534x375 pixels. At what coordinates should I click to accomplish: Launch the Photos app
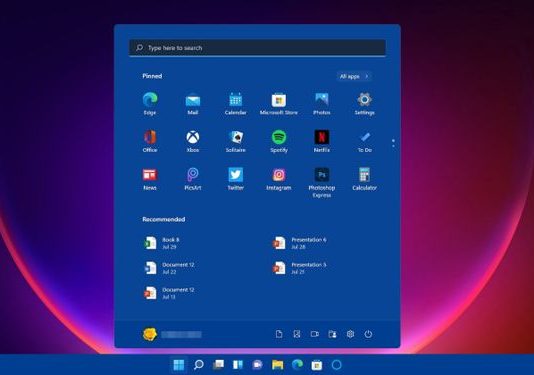click(x=321, y=104)
